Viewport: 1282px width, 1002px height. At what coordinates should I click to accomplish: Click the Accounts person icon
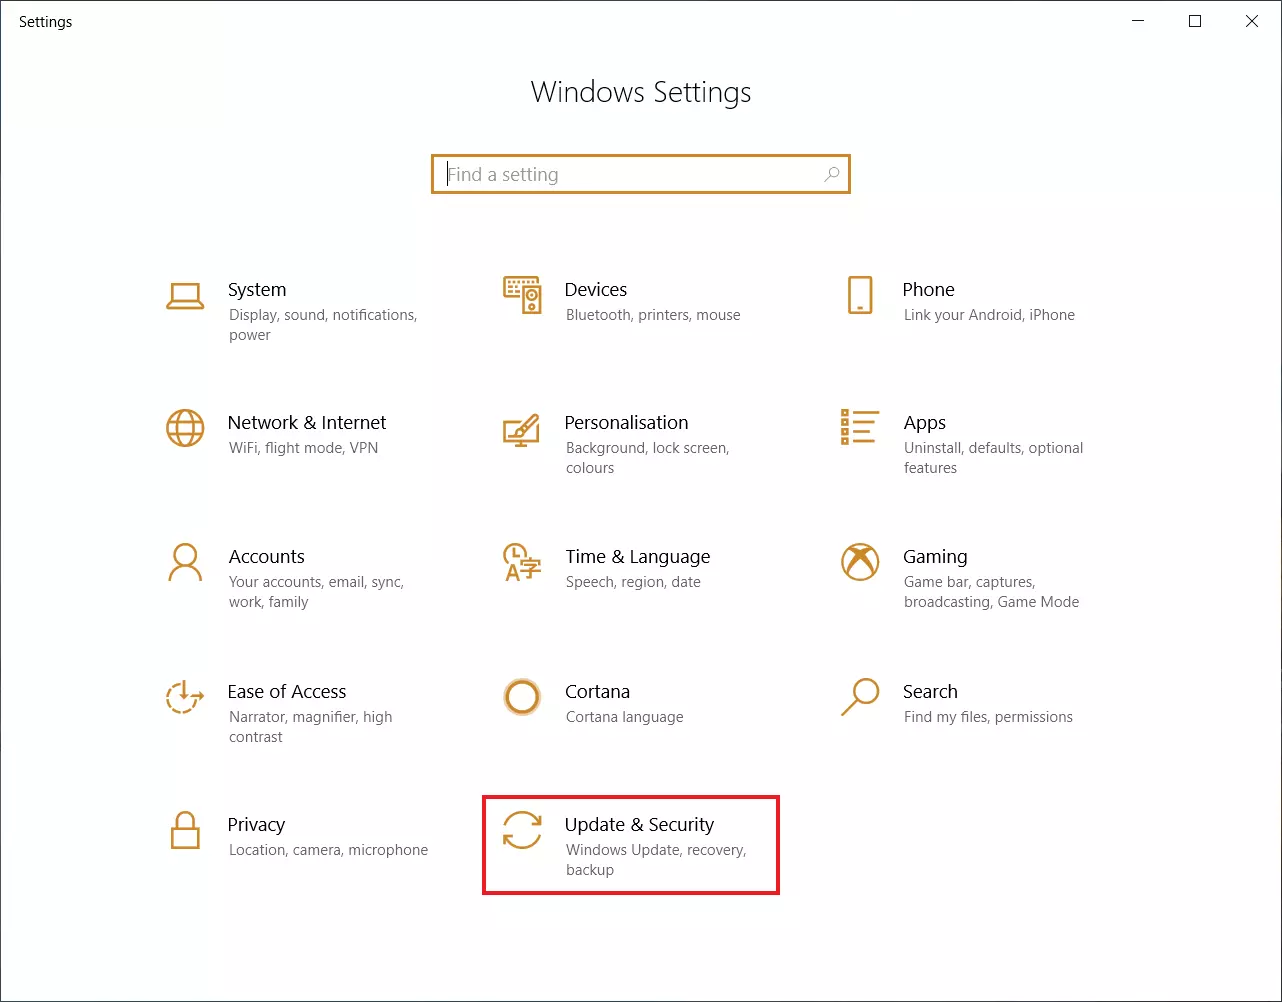tap(185, 562)
